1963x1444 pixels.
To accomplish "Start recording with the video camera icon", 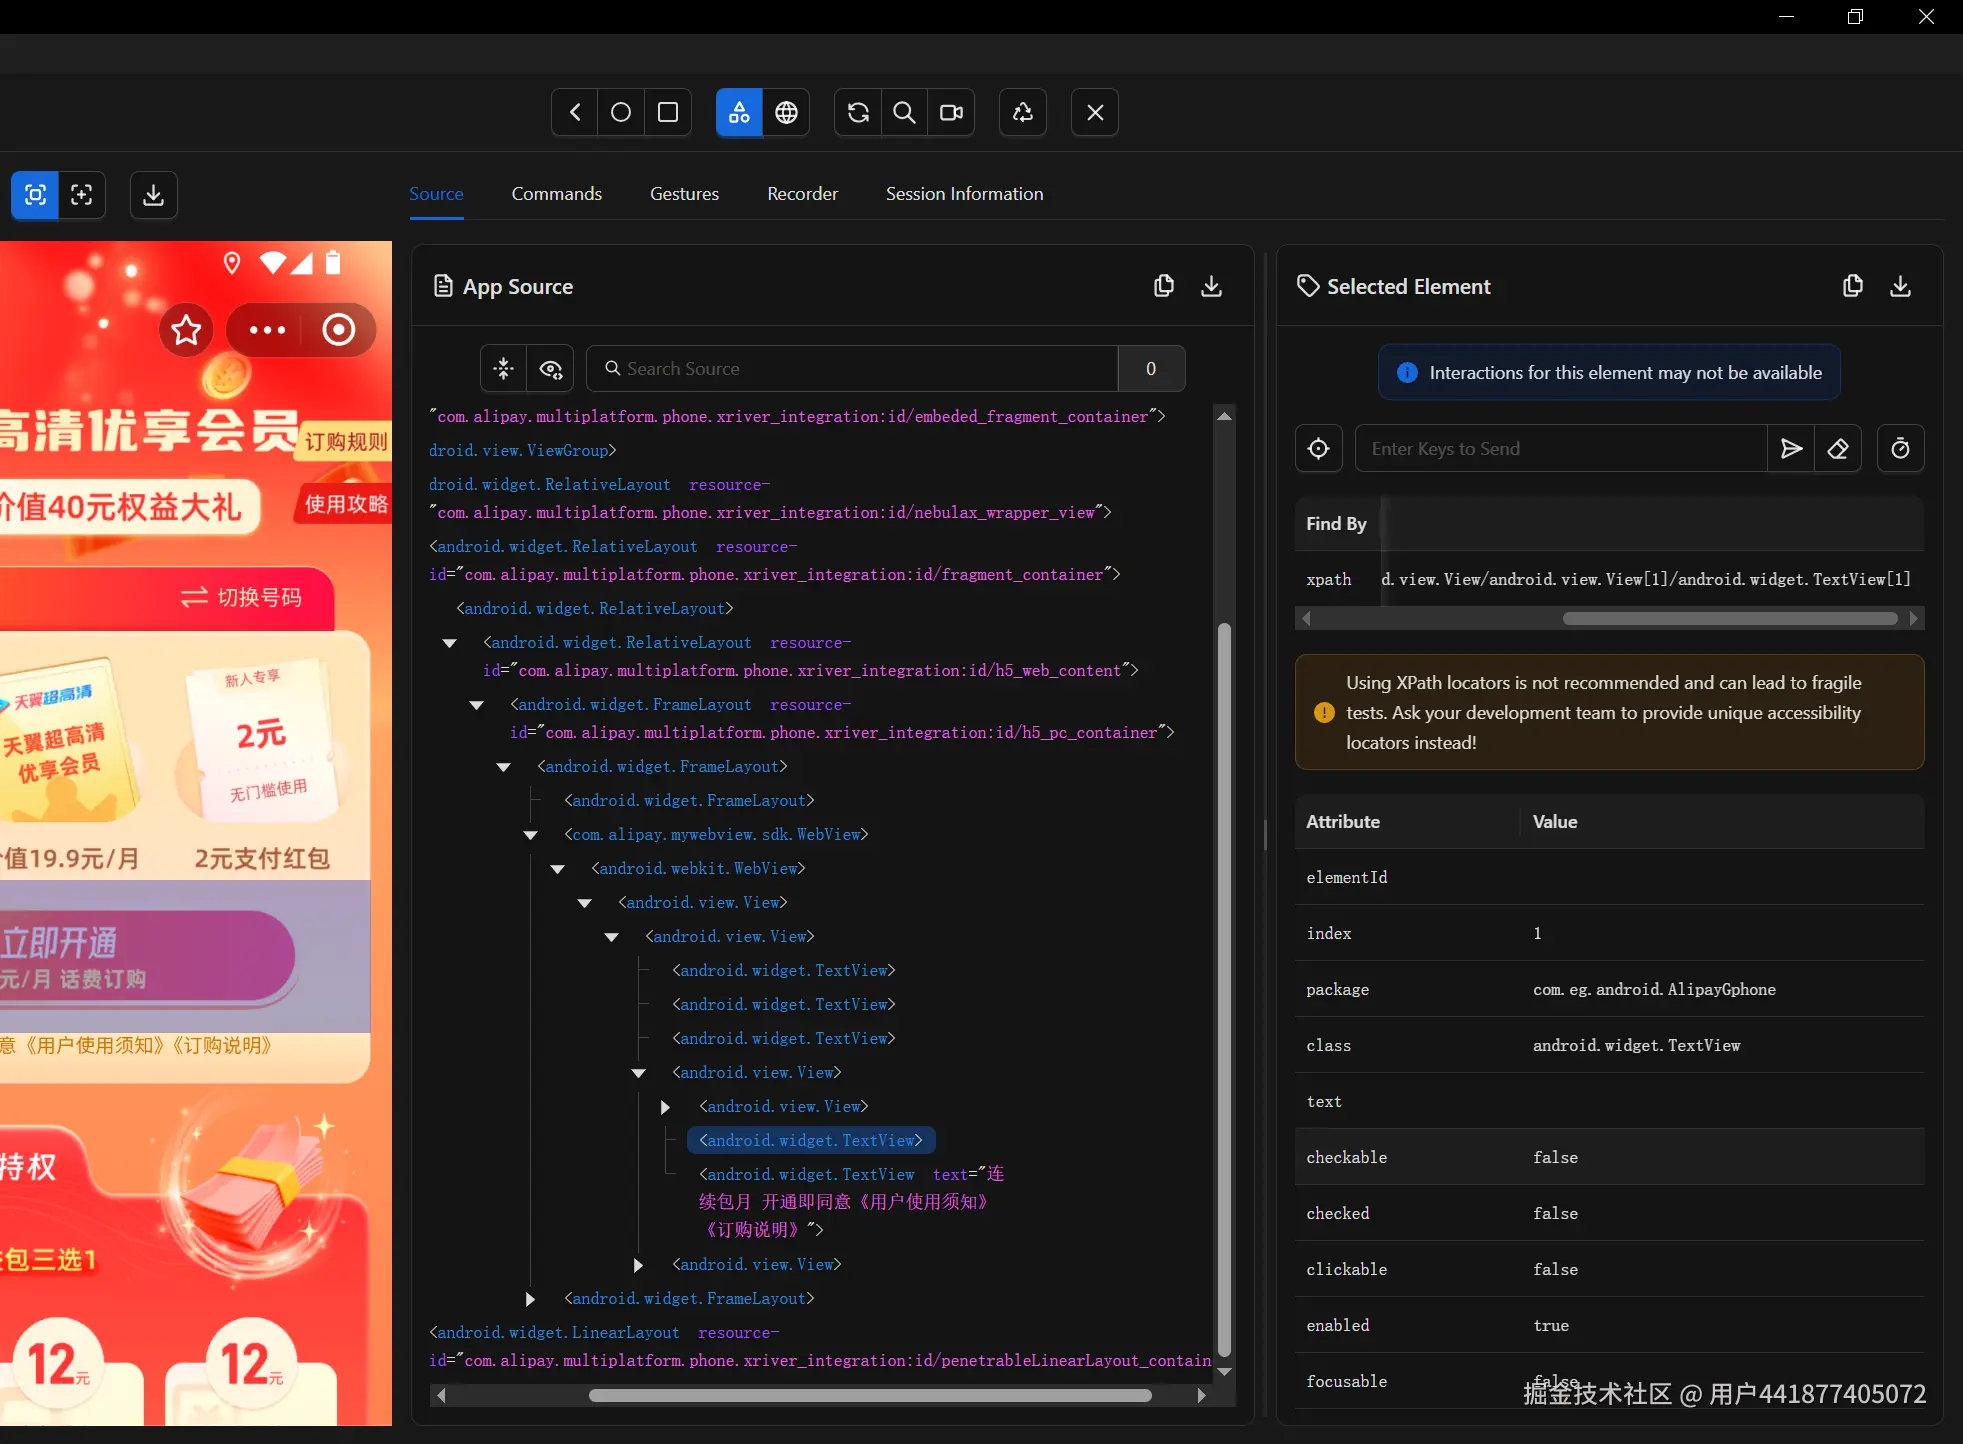I will [951, 112].
